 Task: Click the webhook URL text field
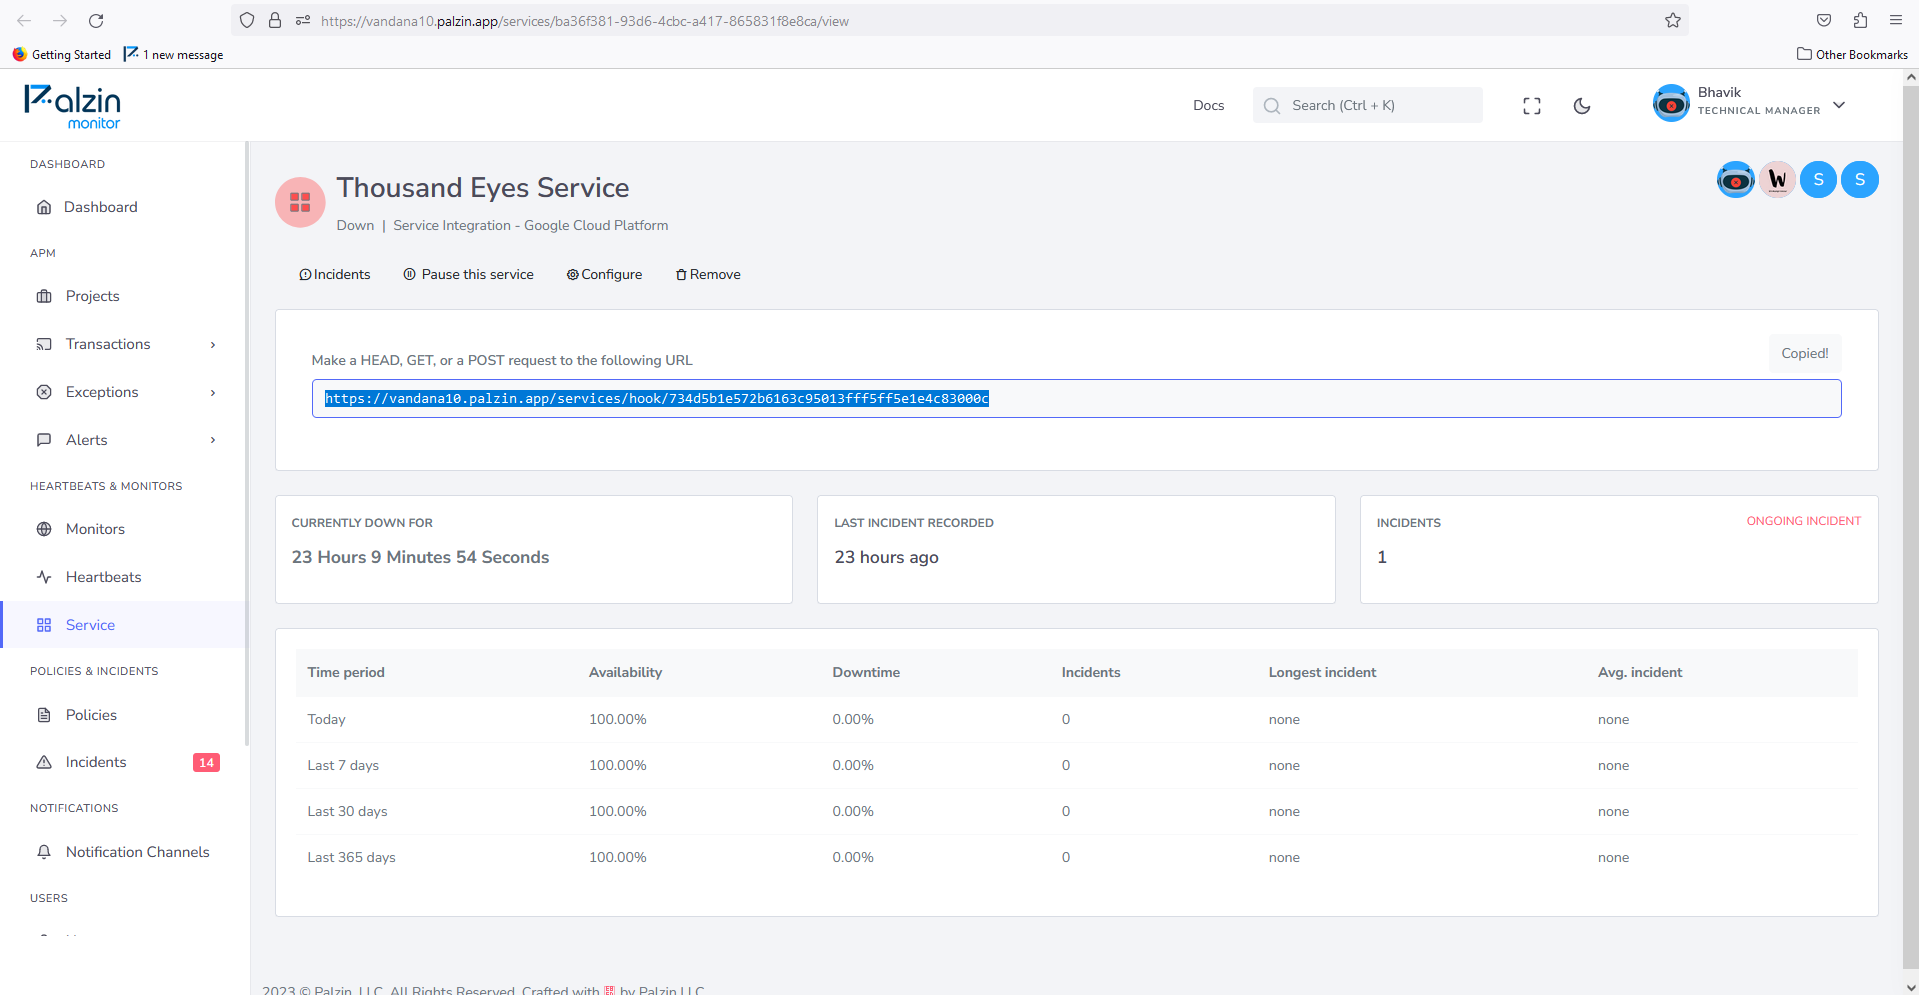point(1076,398)
